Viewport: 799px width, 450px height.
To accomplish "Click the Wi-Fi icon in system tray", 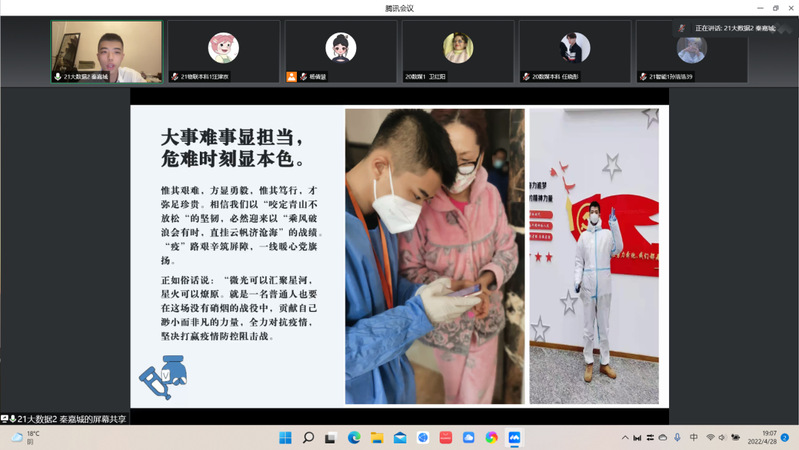I will click(710, 437).
